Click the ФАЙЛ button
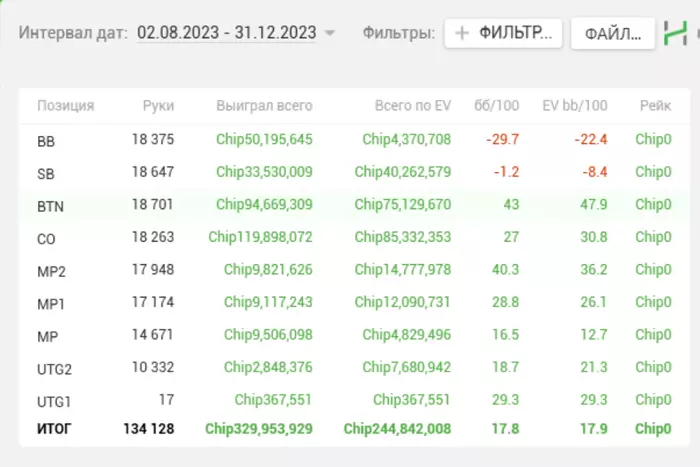 613,33
